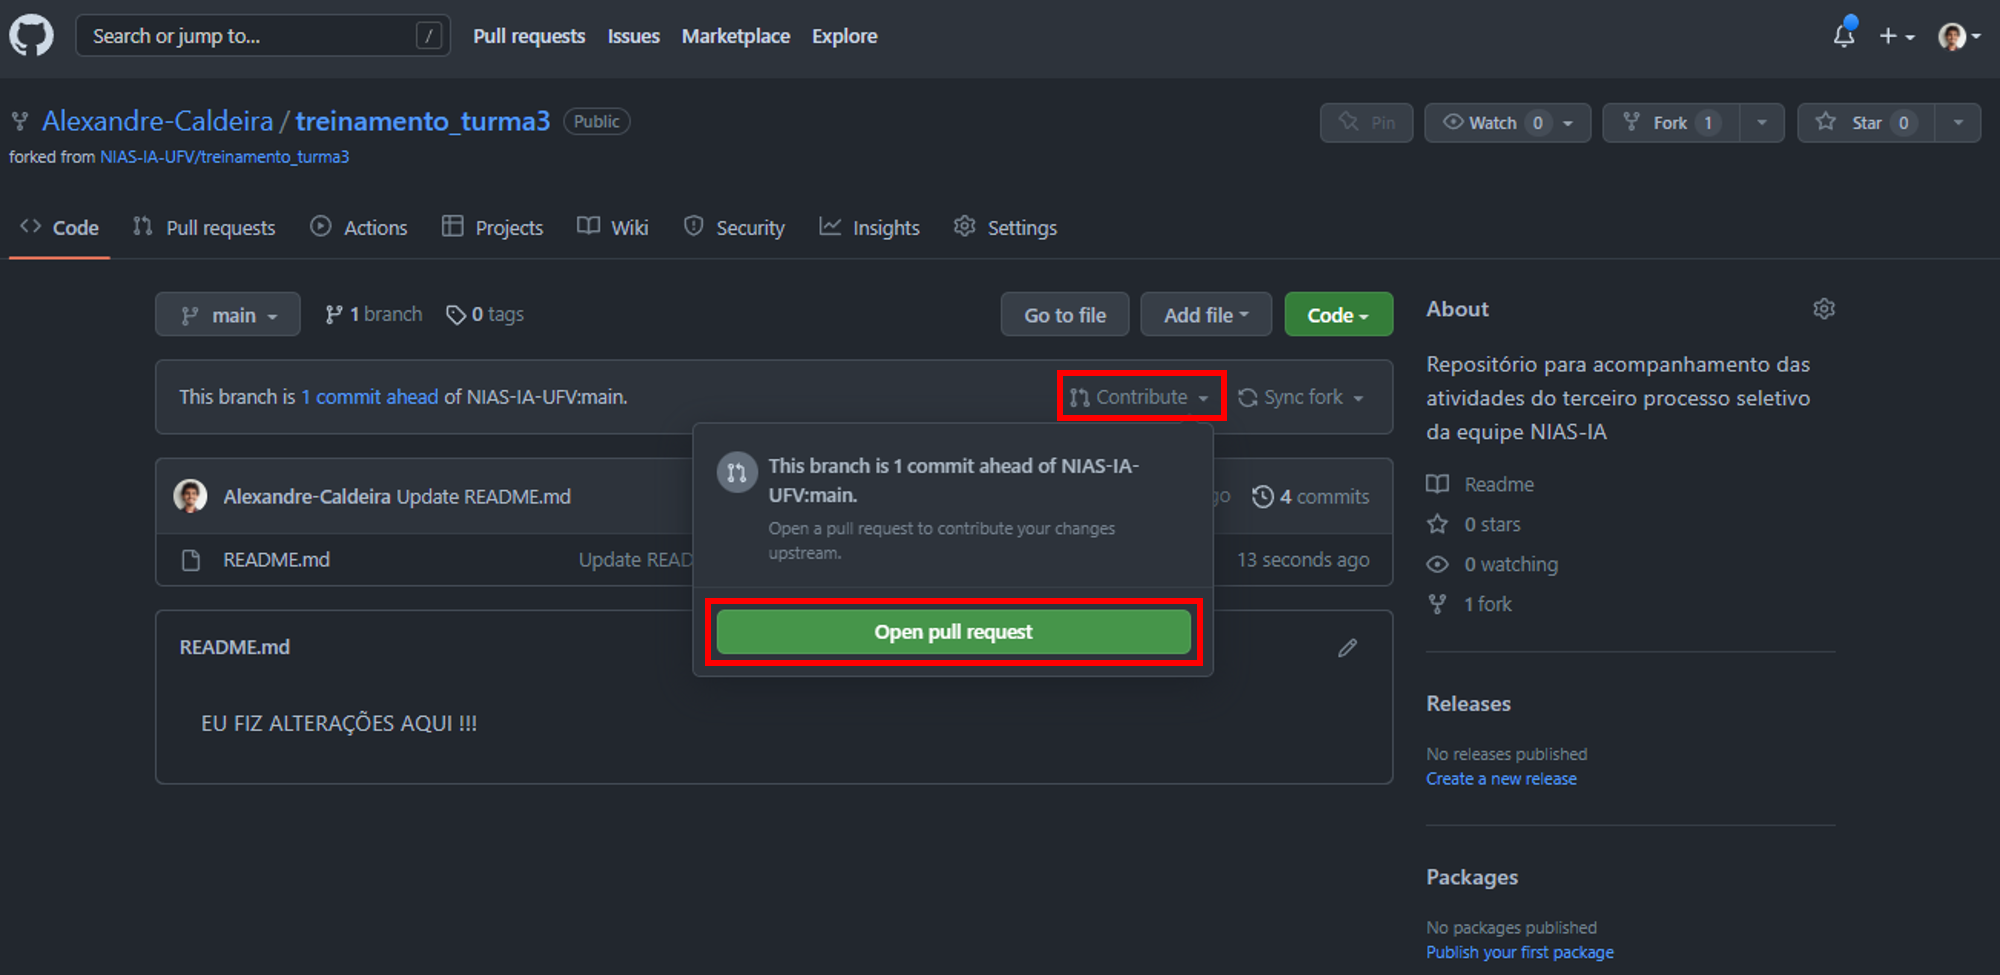
Task: Open the main branch selector
Action: (x=228, y=314)
